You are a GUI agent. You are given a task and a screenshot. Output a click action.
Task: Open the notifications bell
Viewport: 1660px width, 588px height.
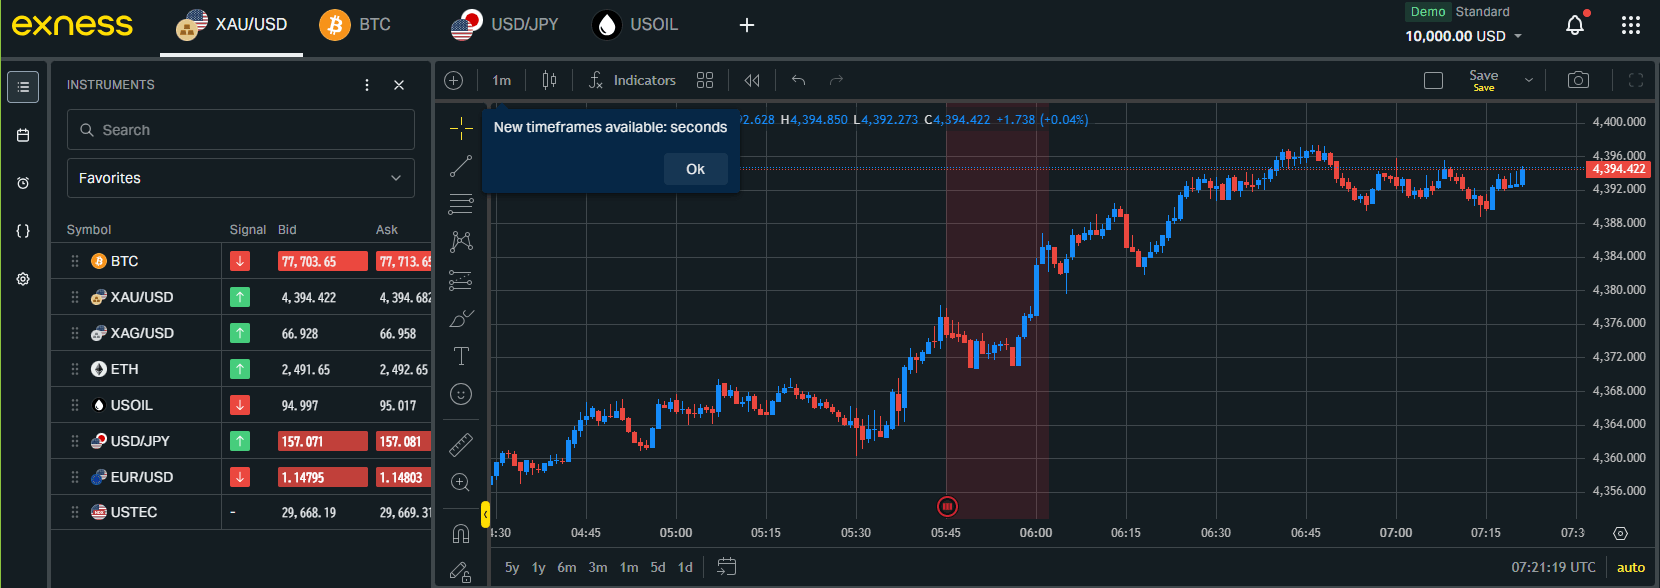[x=1575, y=25]
